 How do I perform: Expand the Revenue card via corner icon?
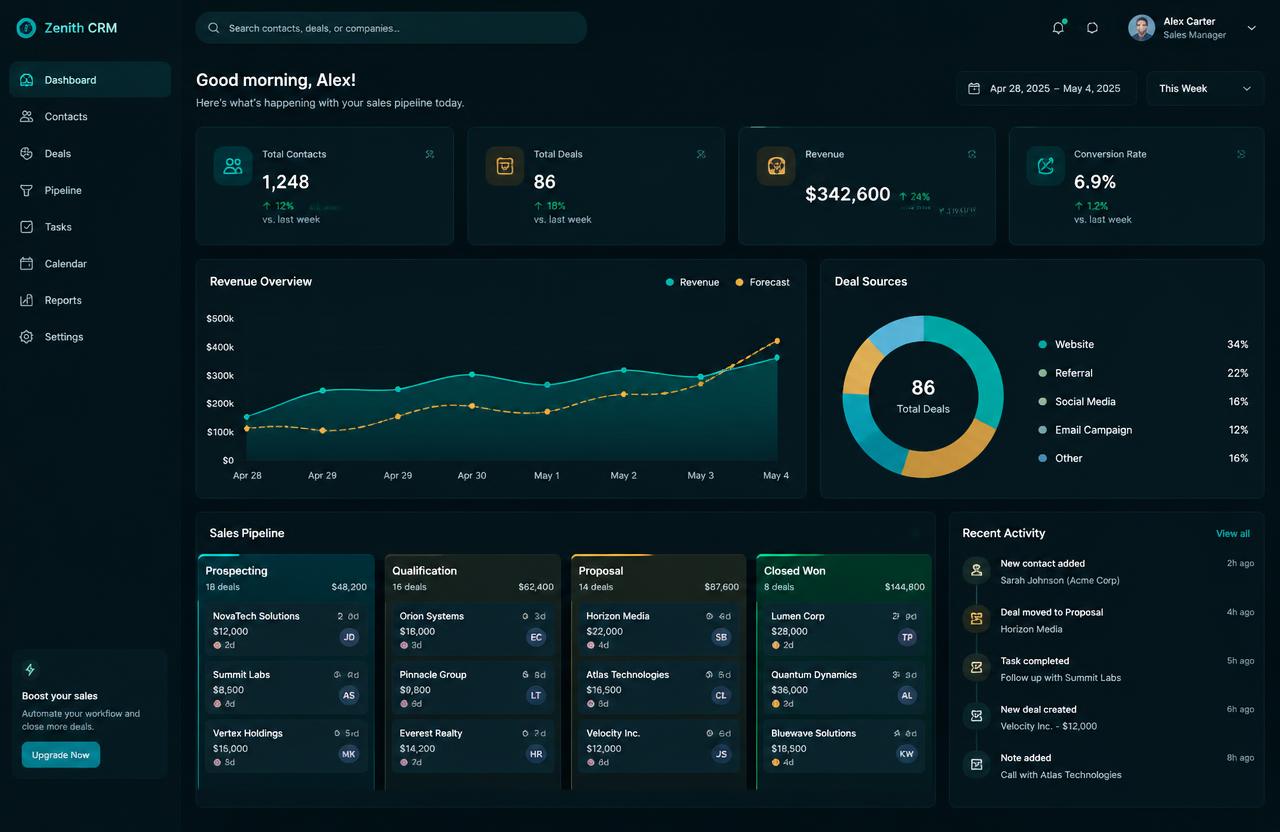click(972, 154)
